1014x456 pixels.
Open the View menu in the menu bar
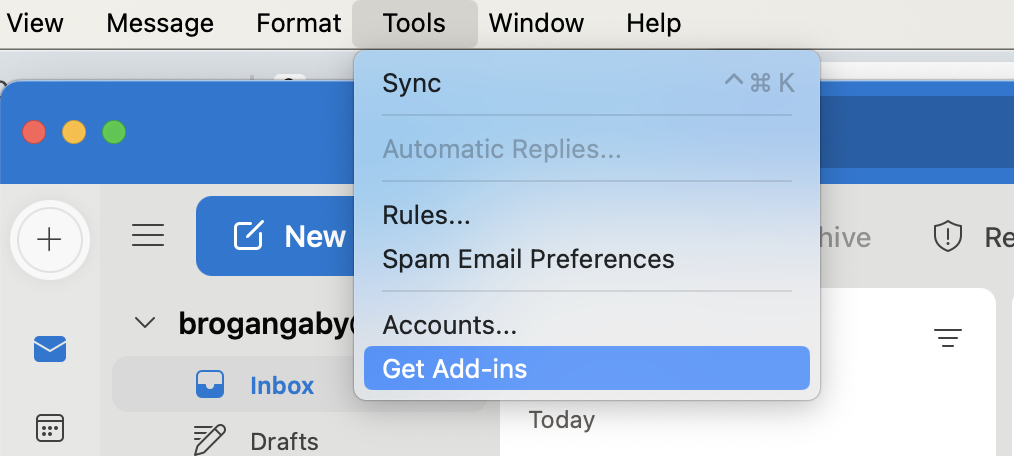(35, 23)
